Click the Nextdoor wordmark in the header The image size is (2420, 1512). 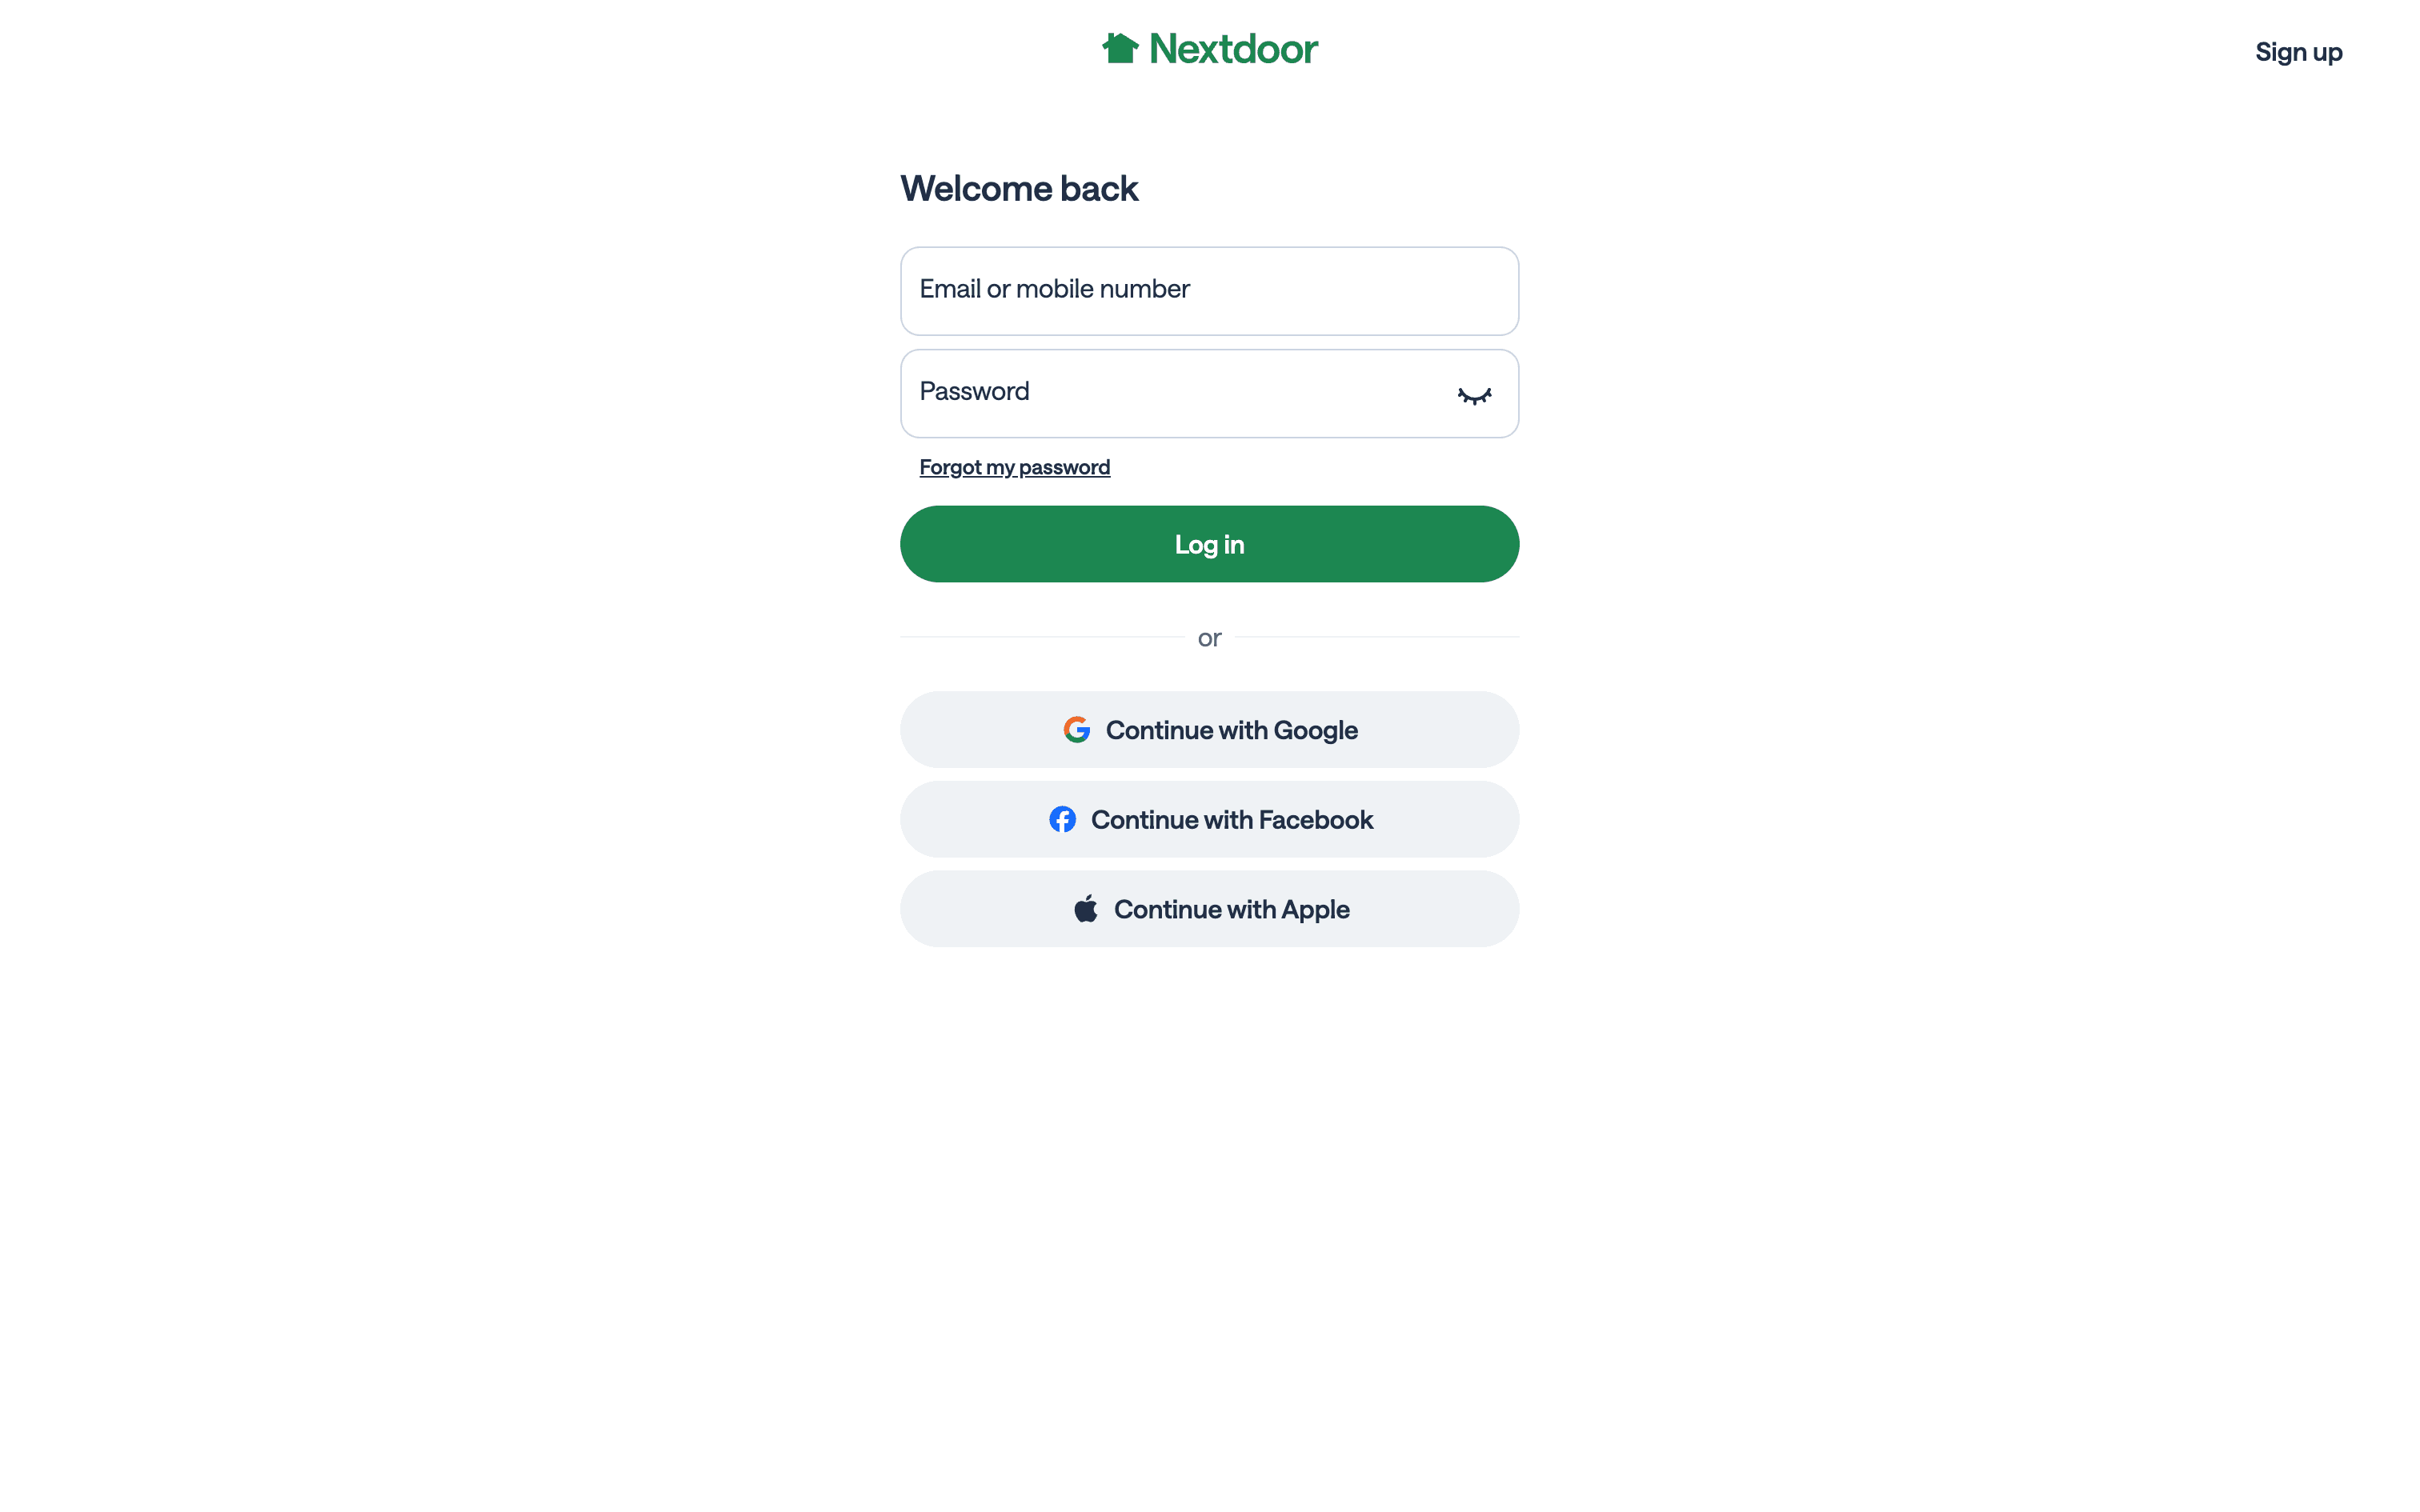[1233, 49]
